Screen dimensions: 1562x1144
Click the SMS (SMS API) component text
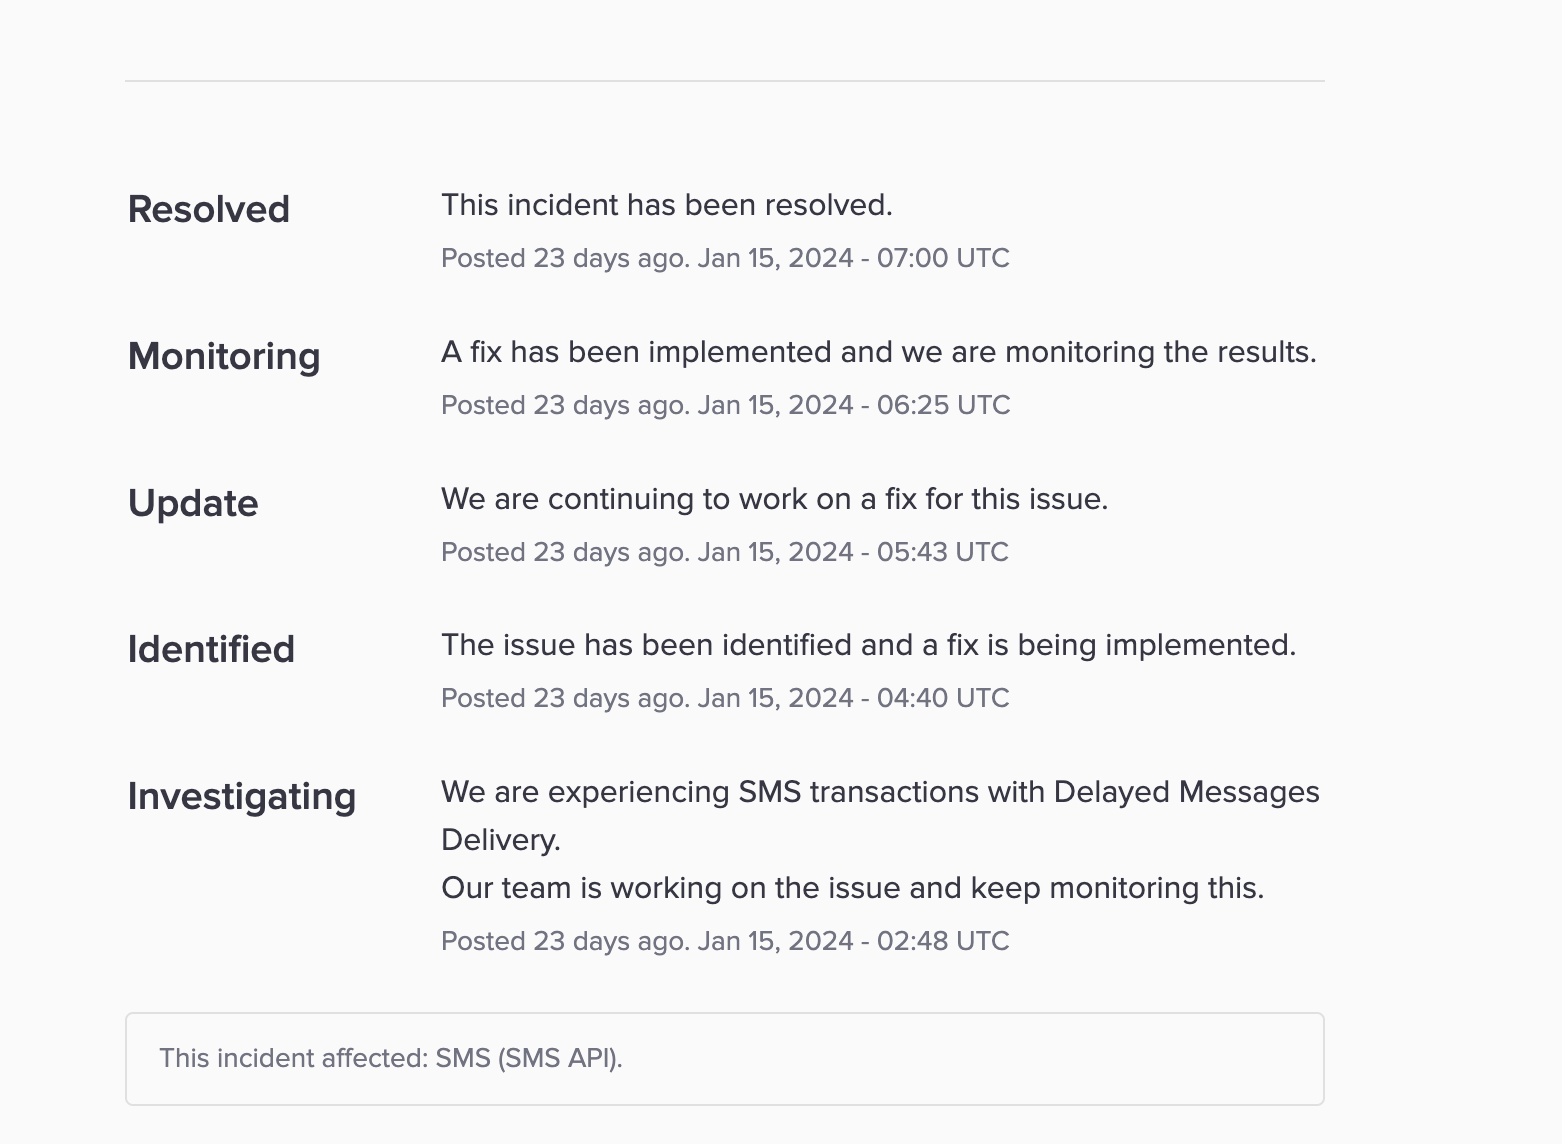(x=528, y=1058)
